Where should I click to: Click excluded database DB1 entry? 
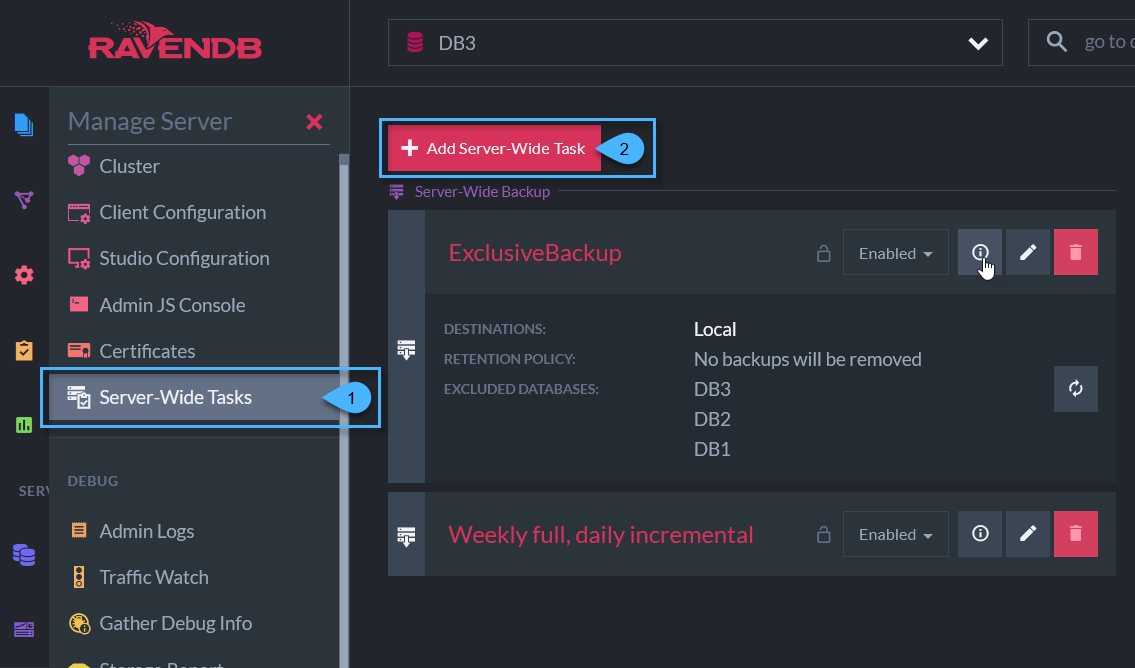[712, 449]
